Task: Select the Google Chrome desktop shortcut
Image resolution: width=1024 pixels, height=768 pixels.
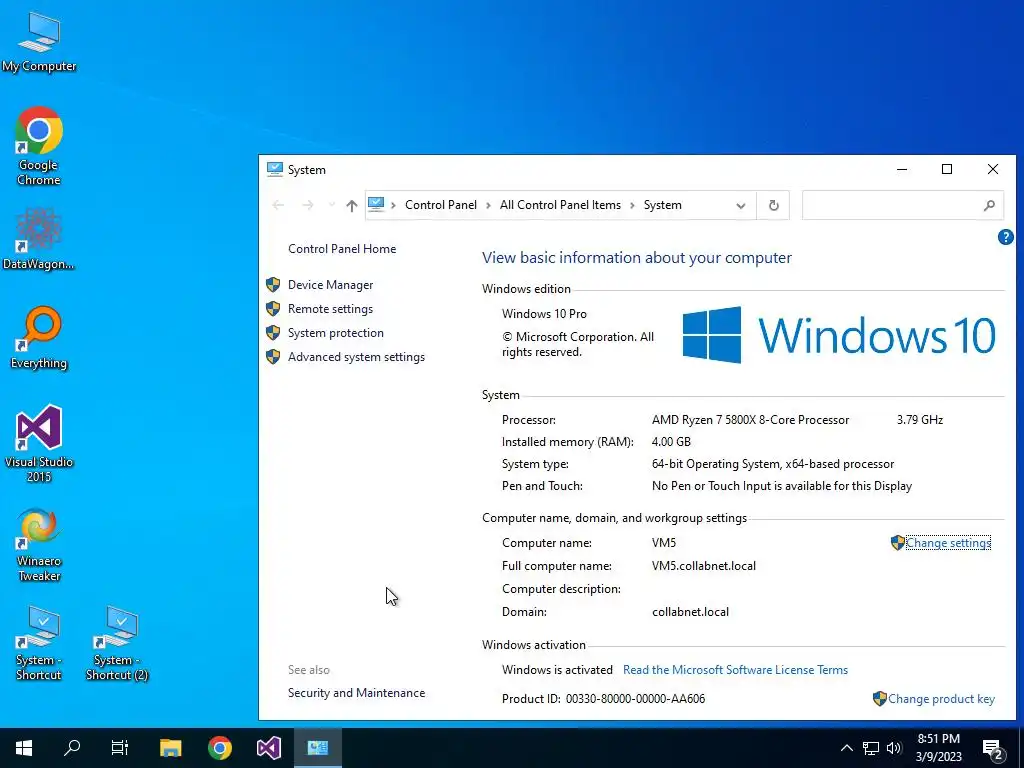Action: click(39, 146)
